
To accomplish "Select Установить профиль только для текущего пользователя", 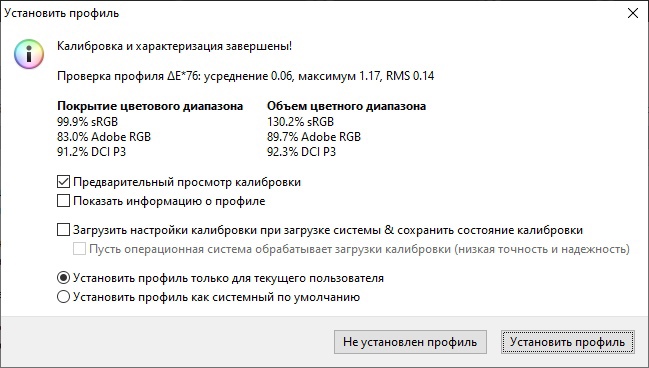I will 63,278.
